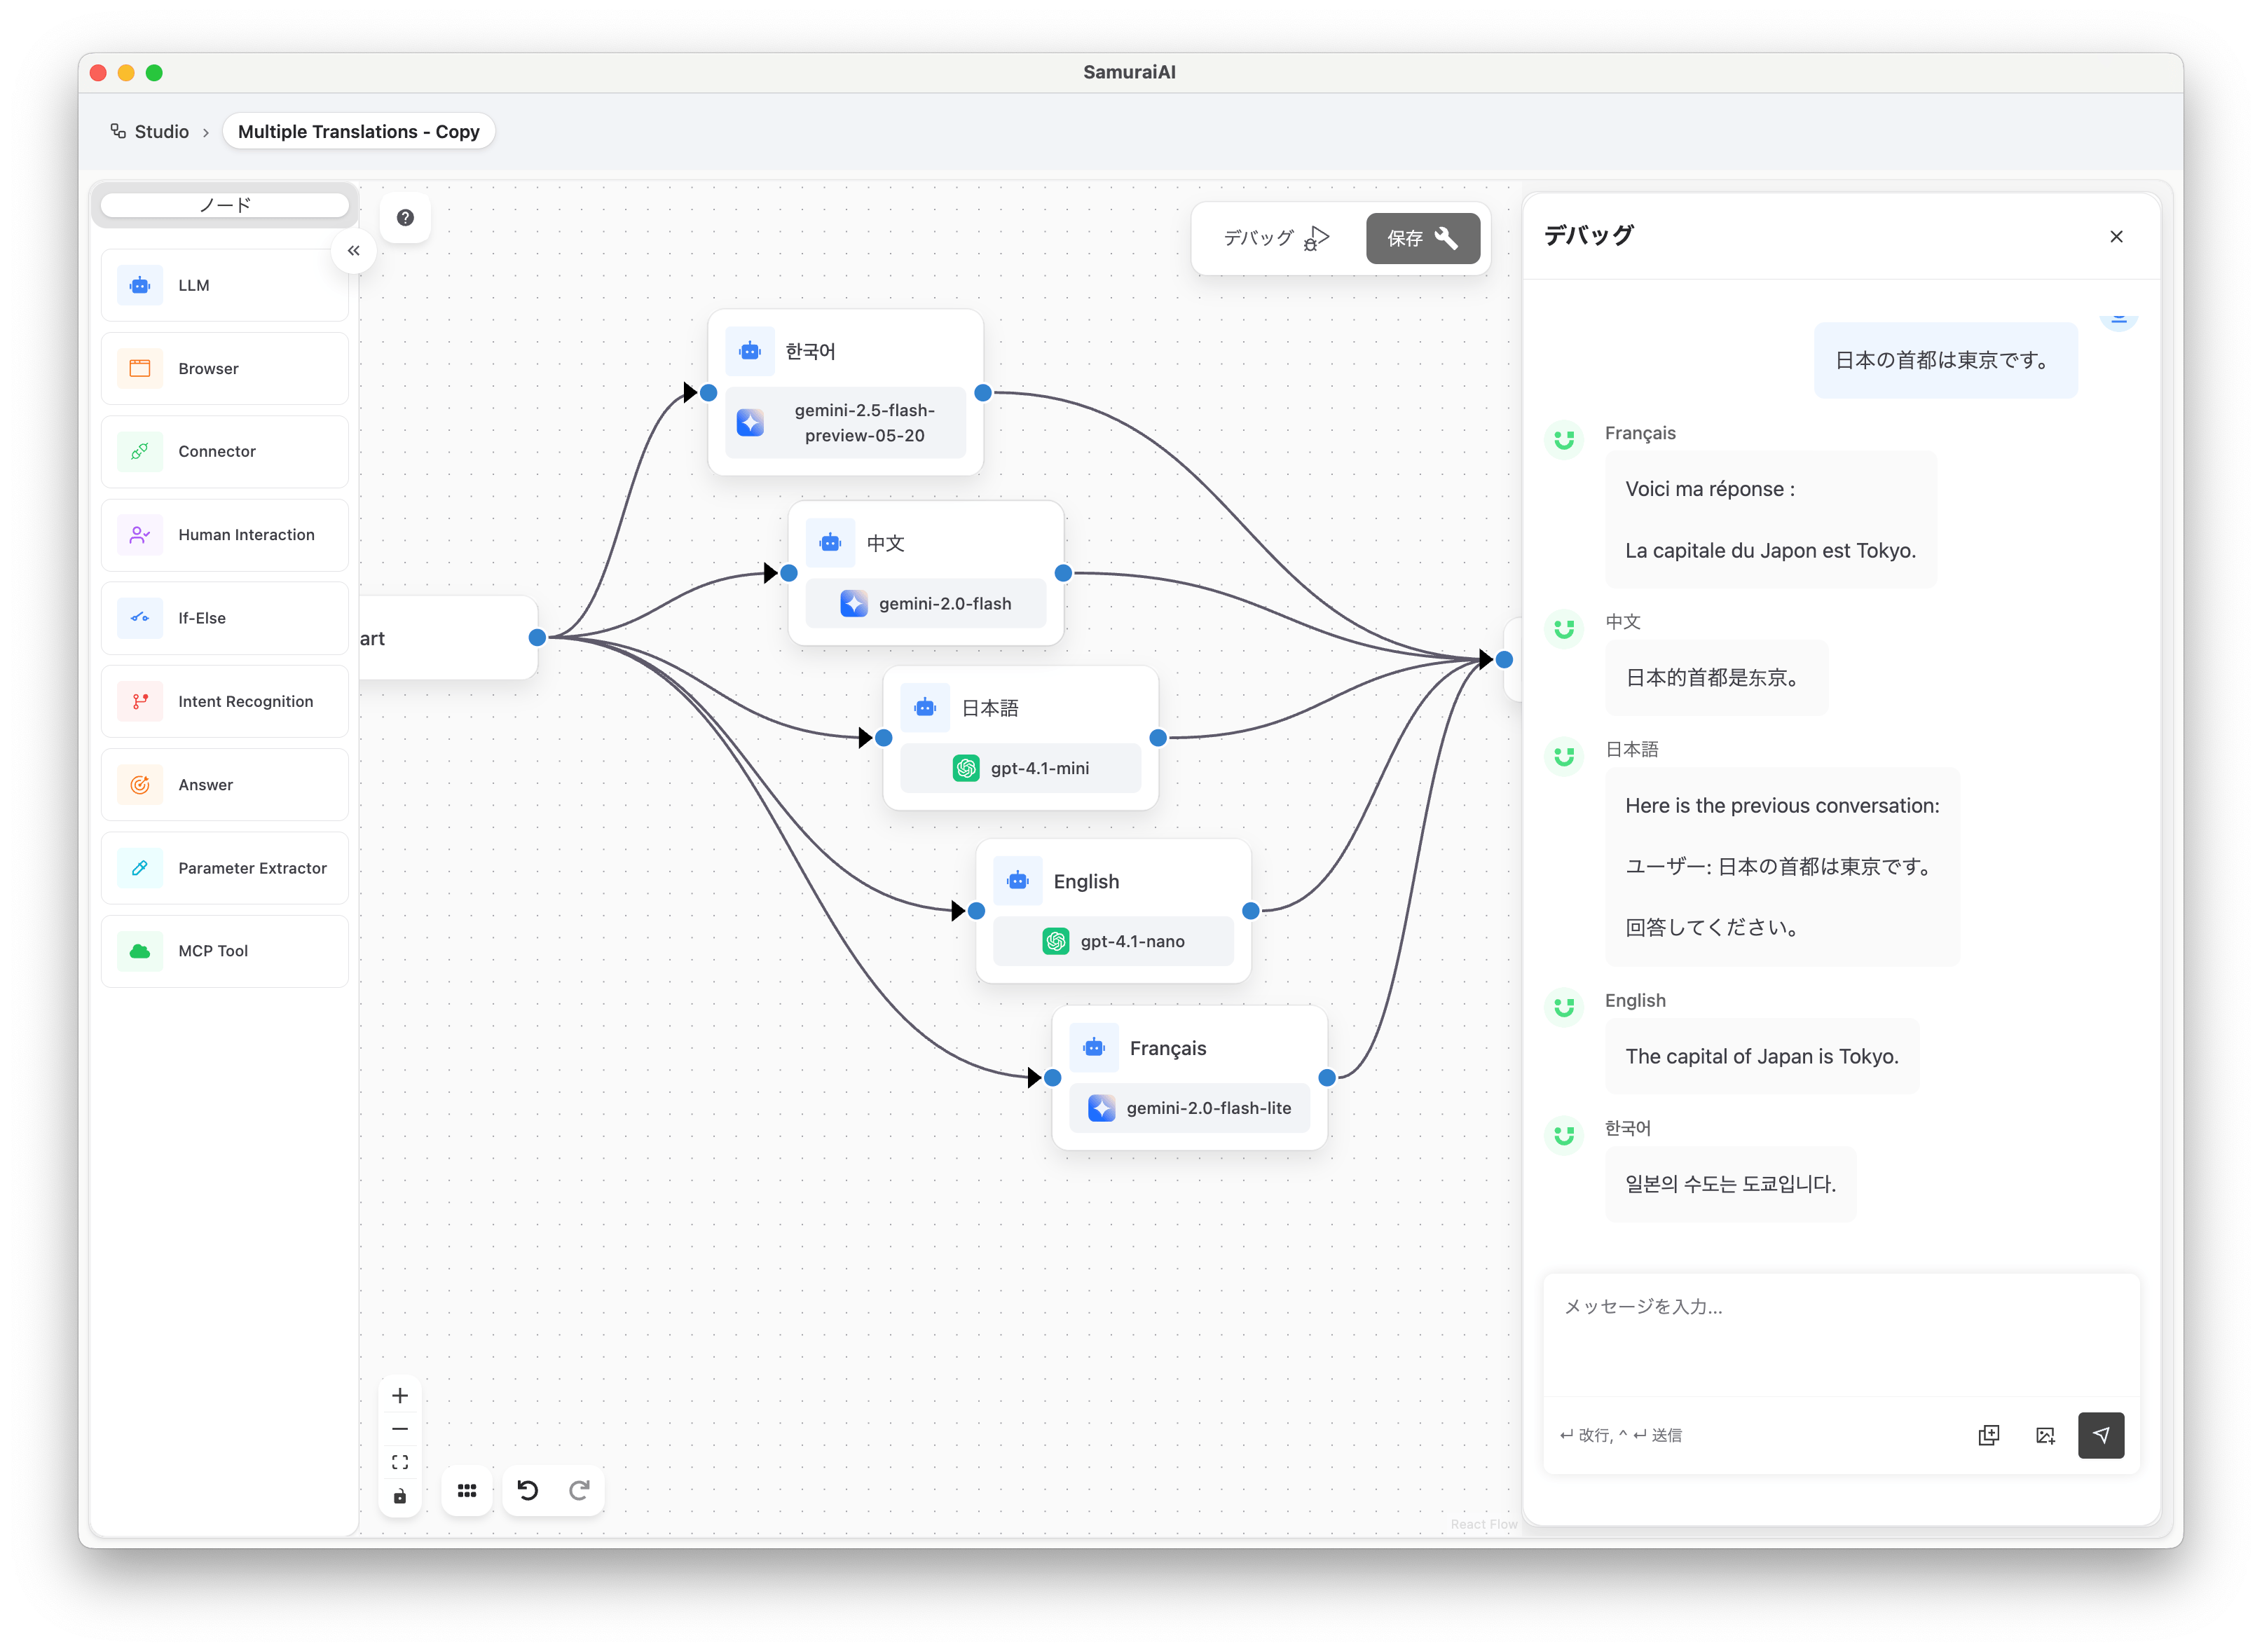Open the Studio breadcrumb
Screen dimensions: 2262x1652
coord(150,132)
